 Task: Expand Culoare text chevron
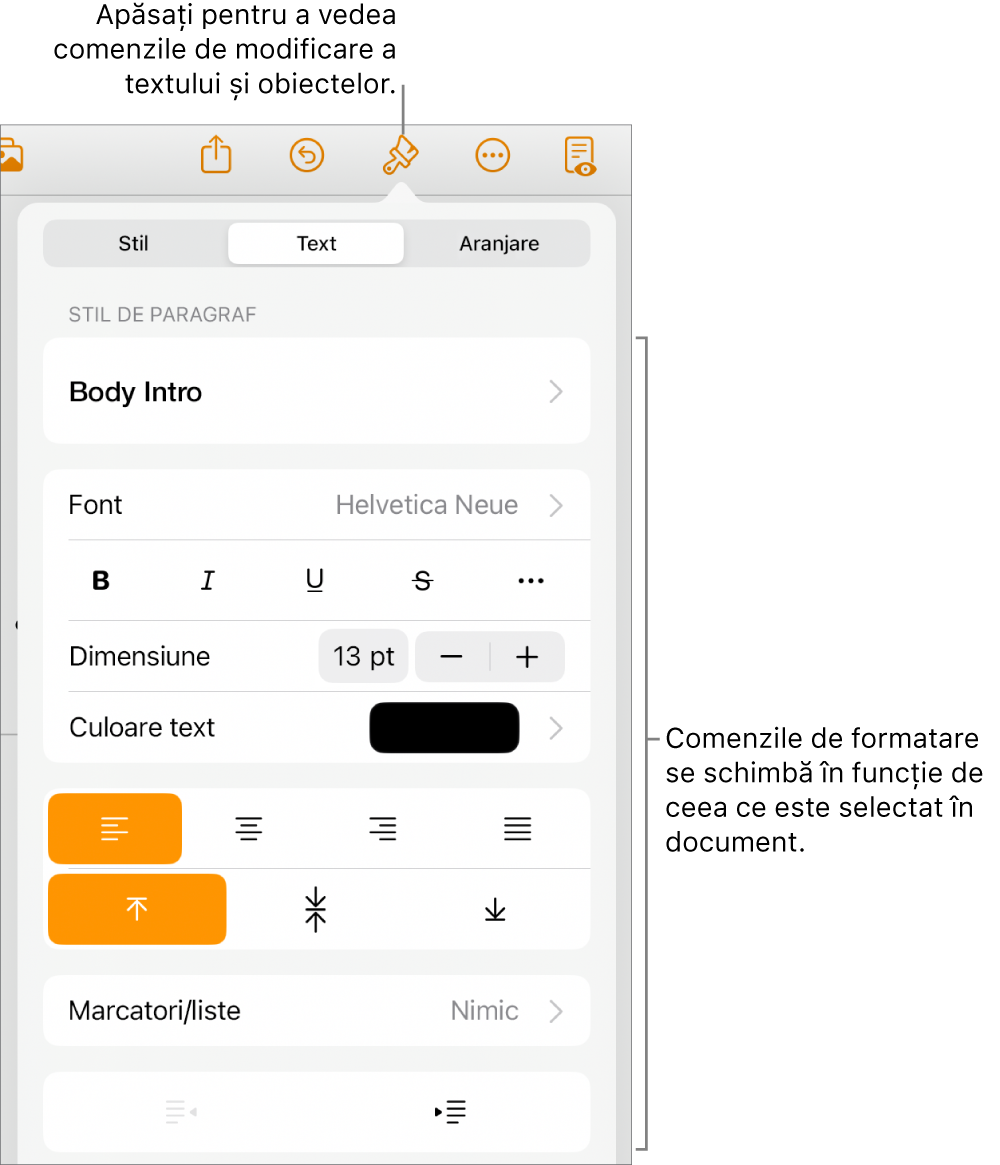coord(556,727)
